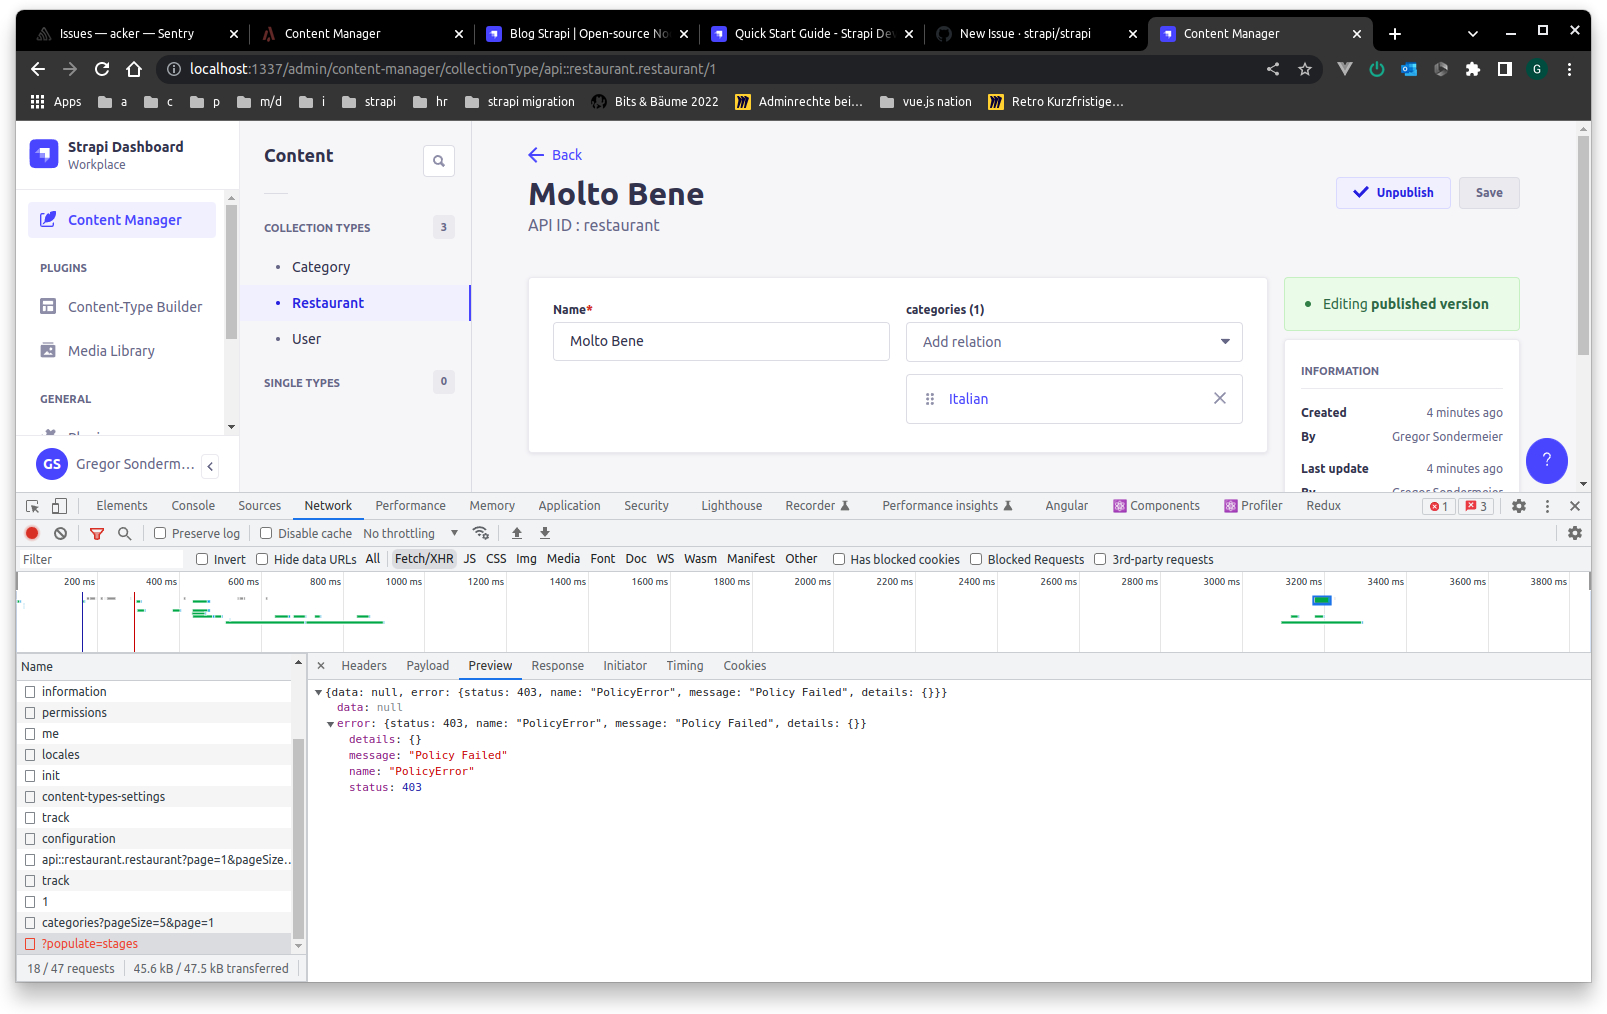Screen dimensions: 1607x1014
Task: Open network search with the magnifier icon
Action: pos(124,533)
